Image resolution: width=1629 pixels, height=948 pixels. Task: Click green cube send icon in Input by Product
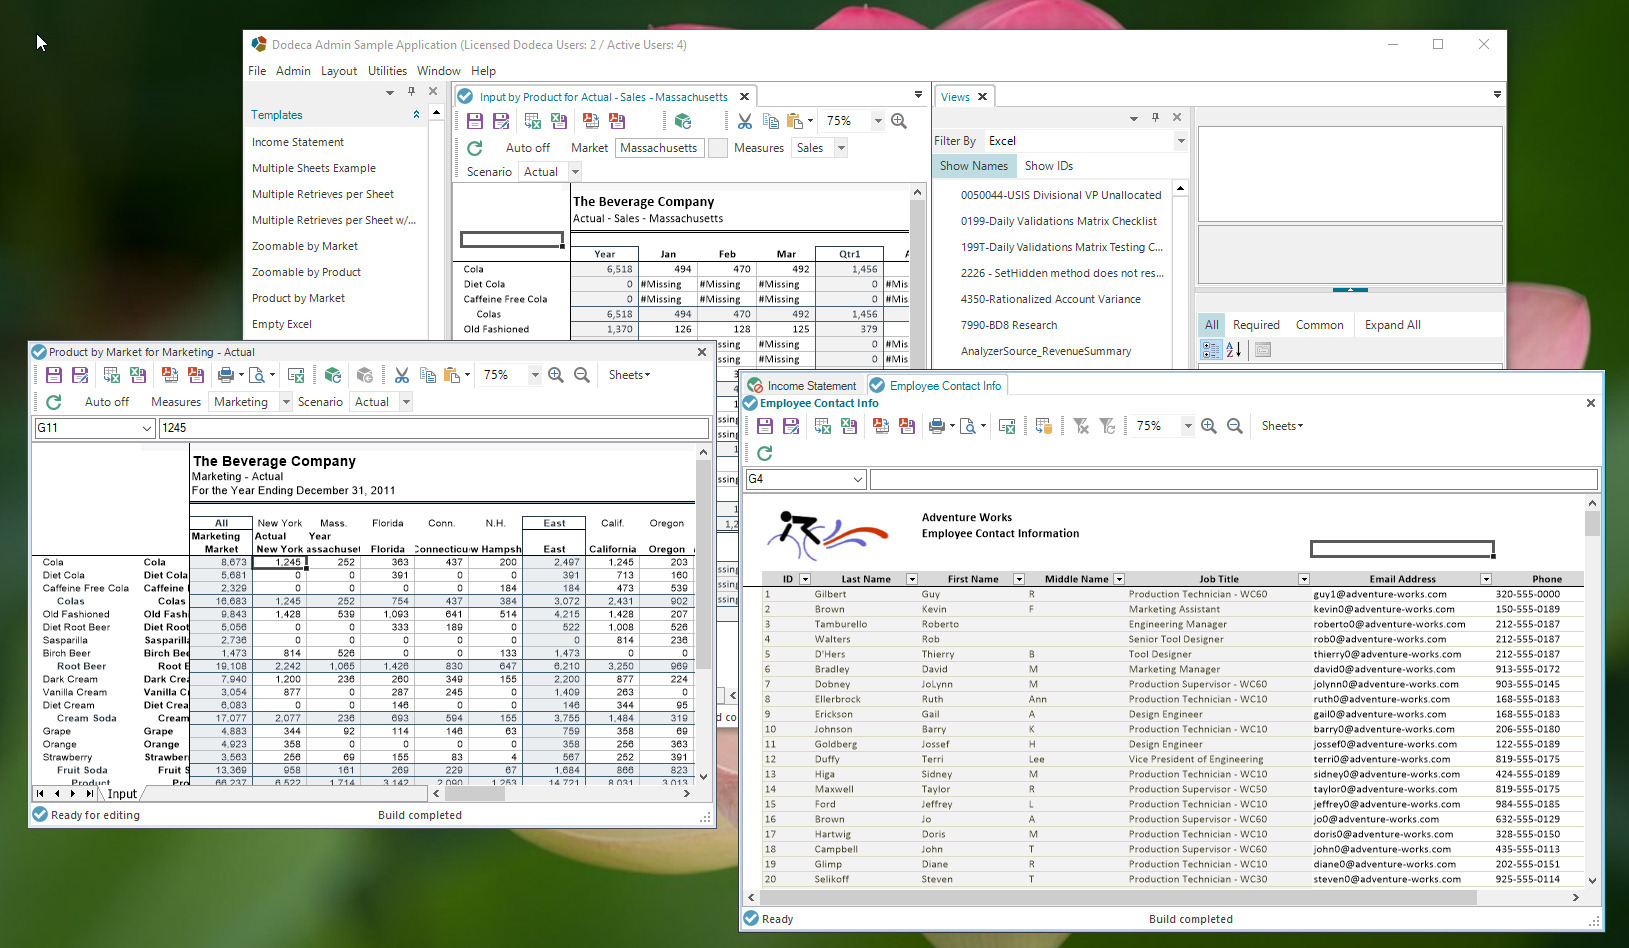point(683,121)
